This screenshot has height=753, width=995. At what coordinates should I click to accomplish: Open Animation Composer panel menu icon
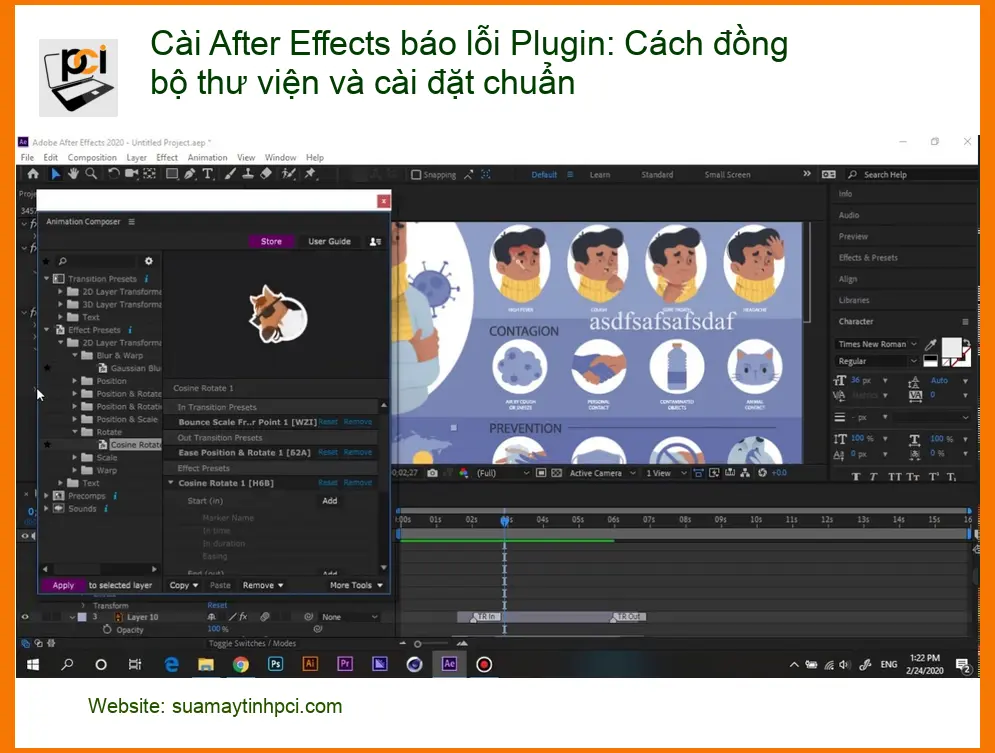tap(131, 221)
